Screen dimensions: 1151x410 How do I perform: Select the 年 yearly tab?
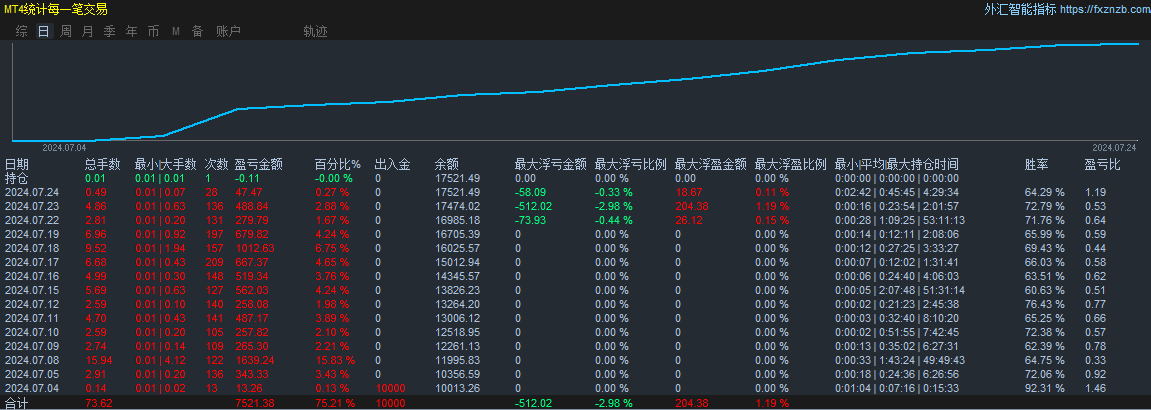pyautogui.click(x=131, y=32)
